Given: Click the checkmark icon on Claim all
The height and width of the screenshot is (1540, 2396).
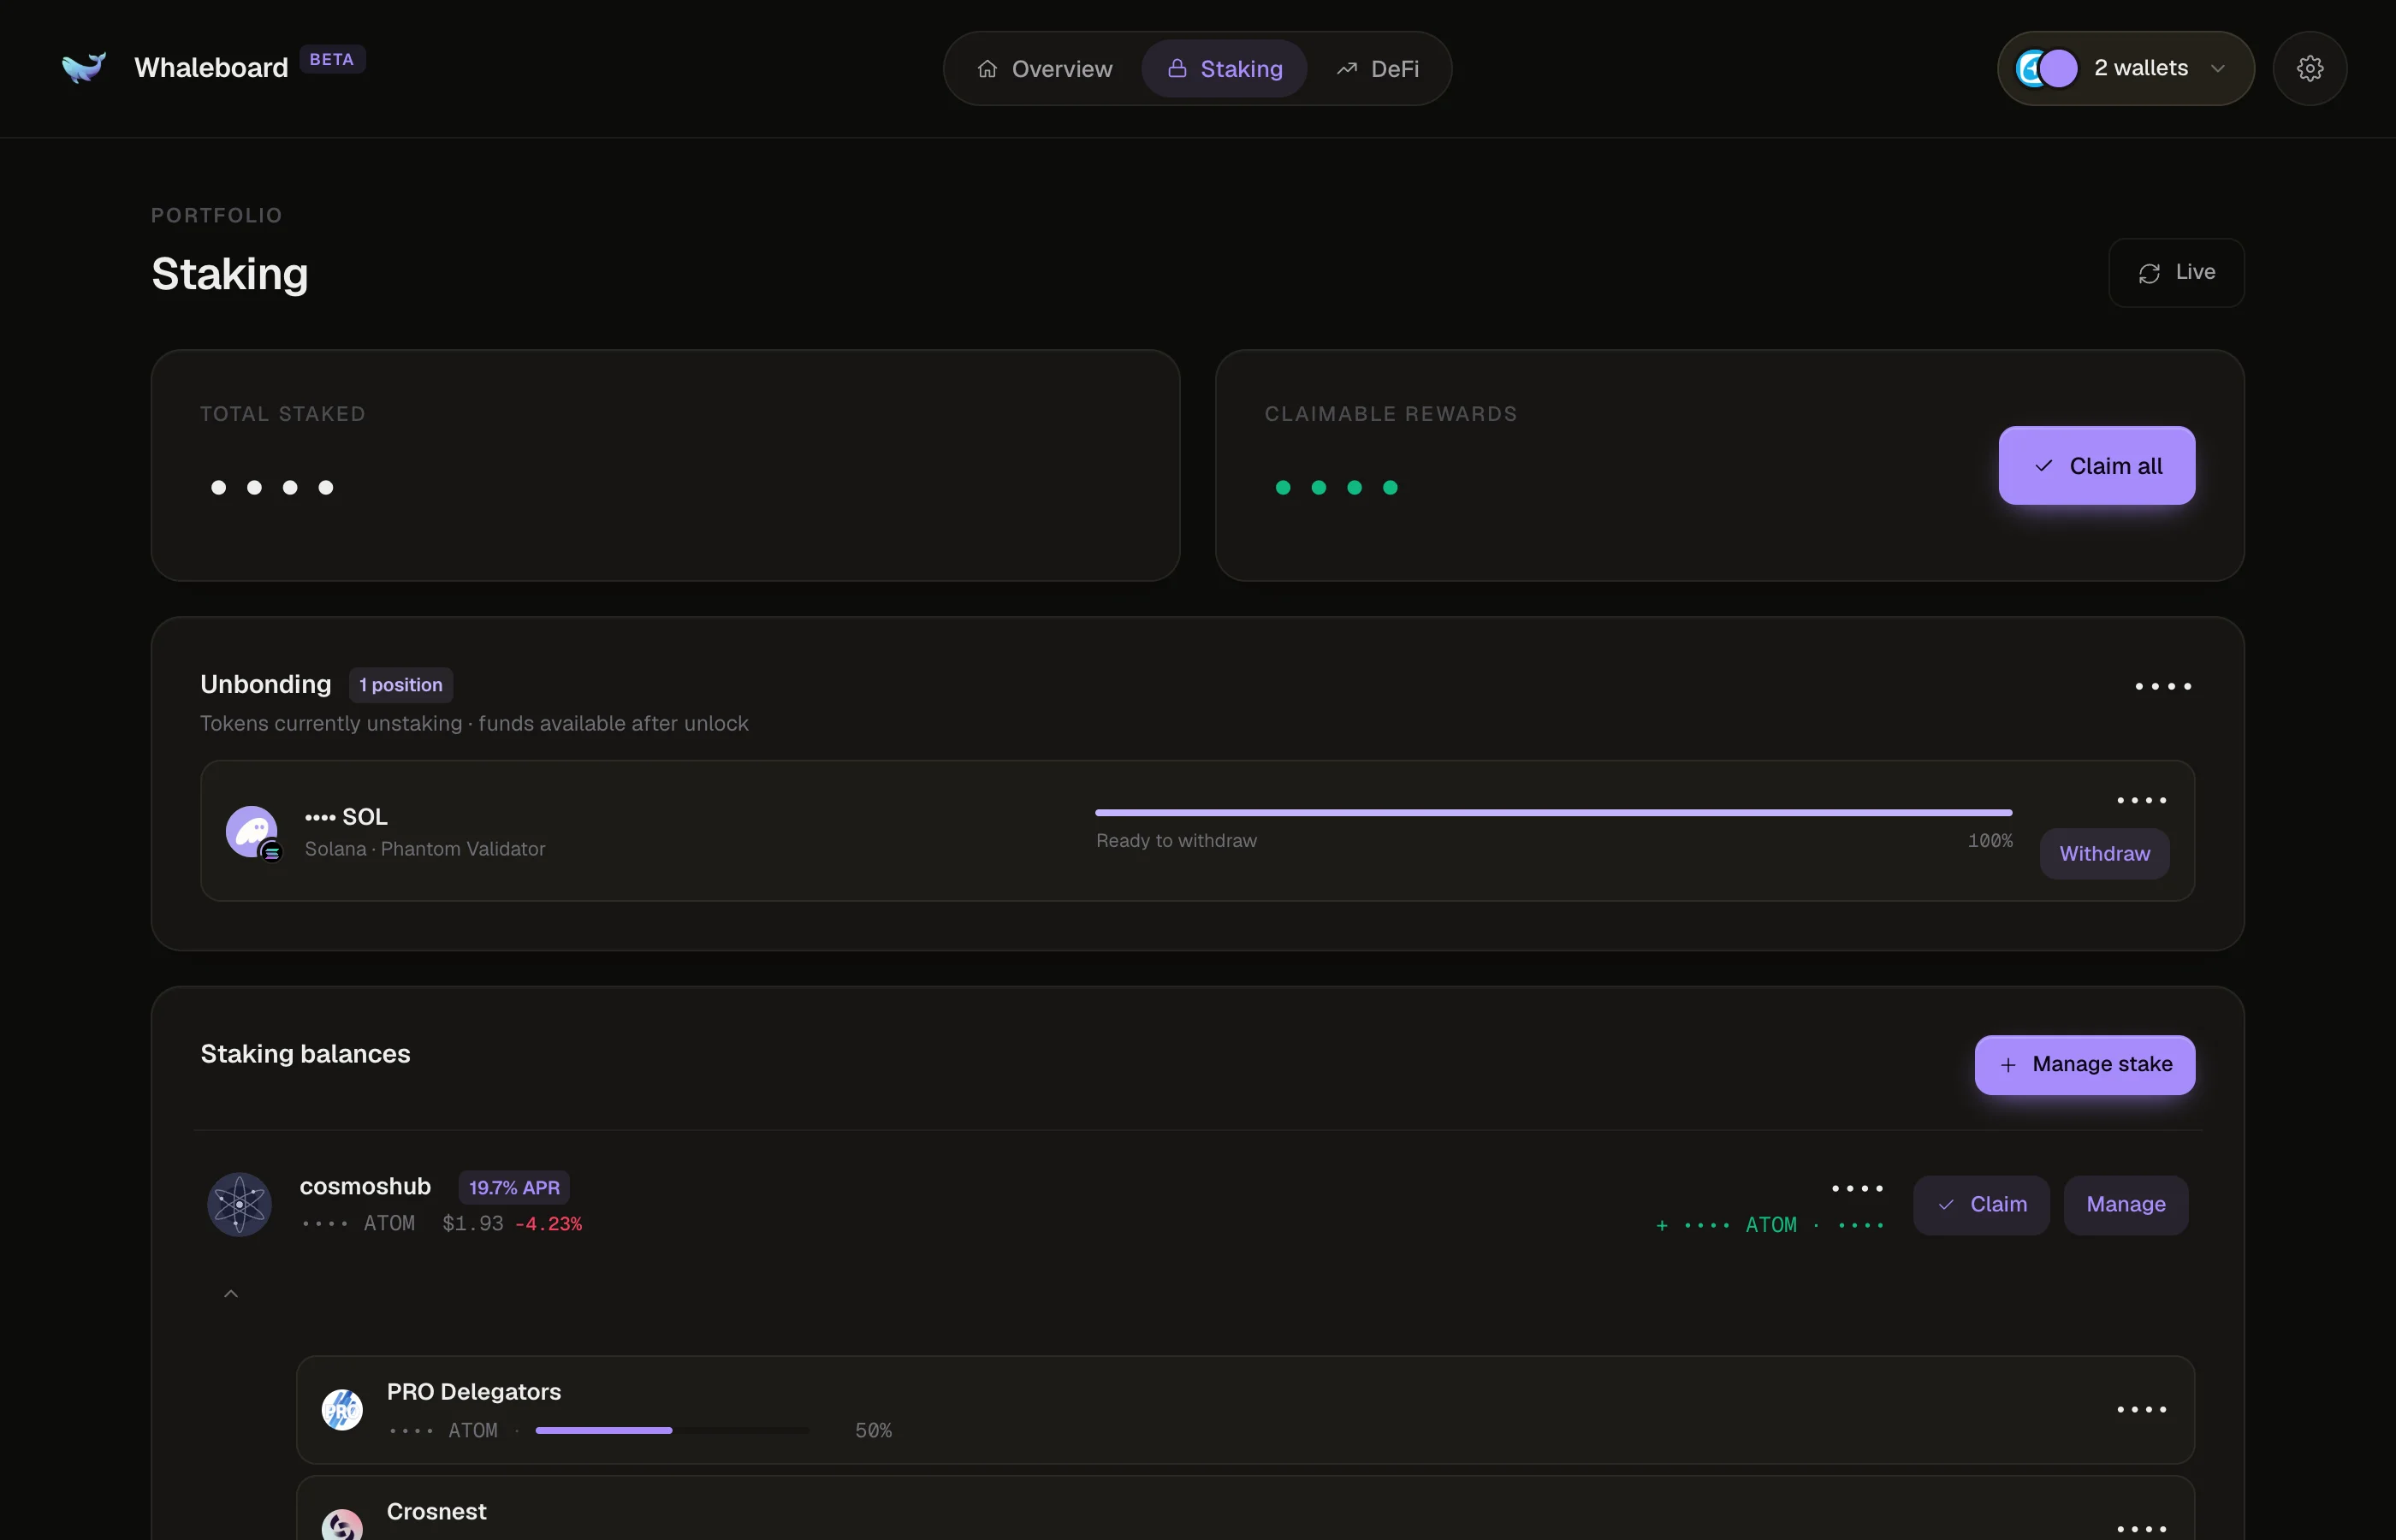Looking at the screenshot, I should click(x=2044, y=466).
